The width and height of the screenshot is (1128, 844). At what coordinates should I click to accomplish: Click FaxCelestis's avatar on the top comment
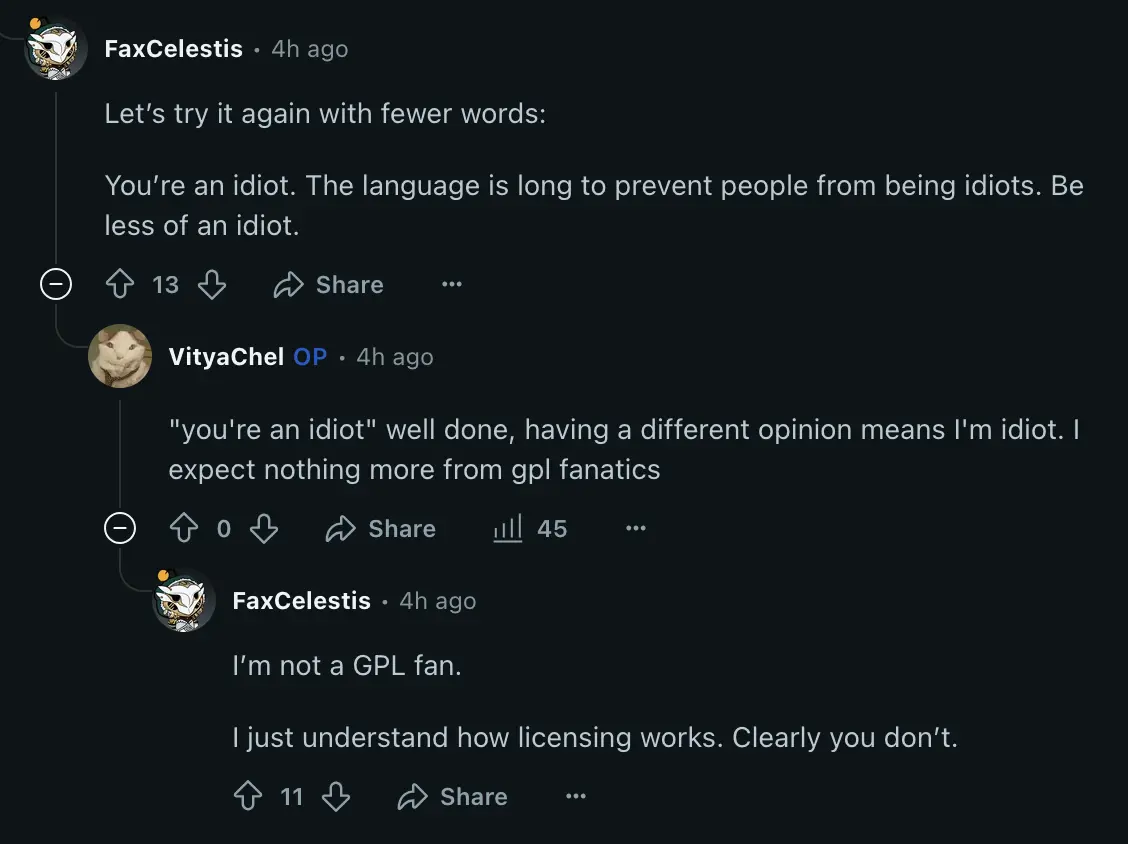55,48
